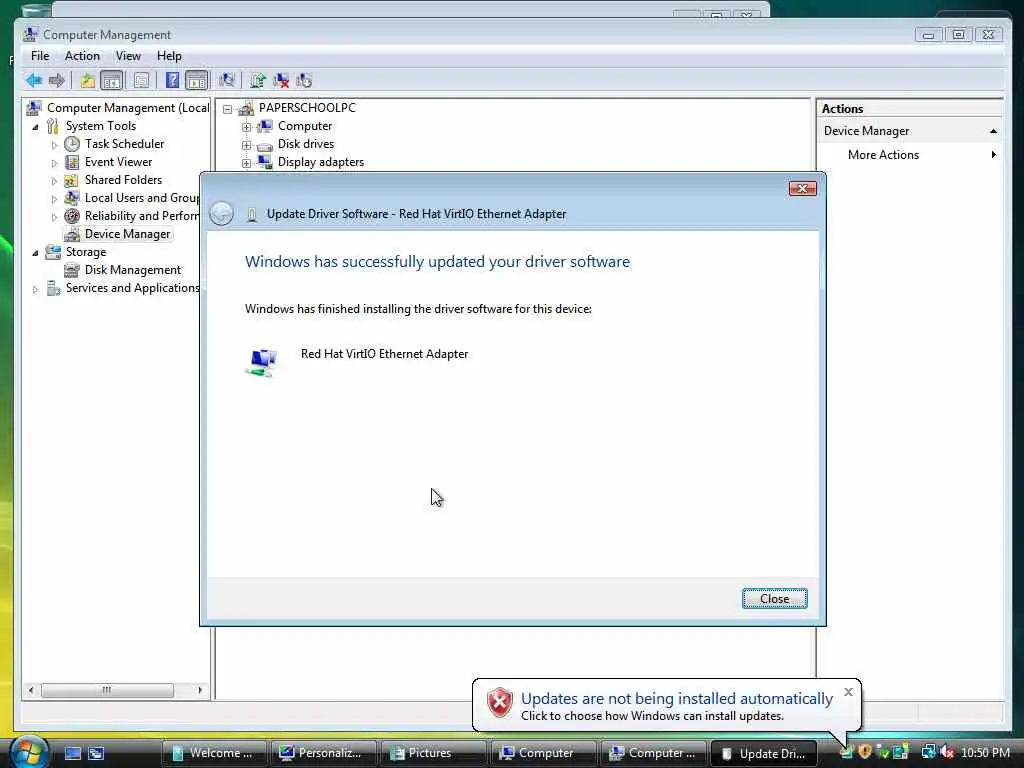Select Device Manager in the console tree

point(127,234)
